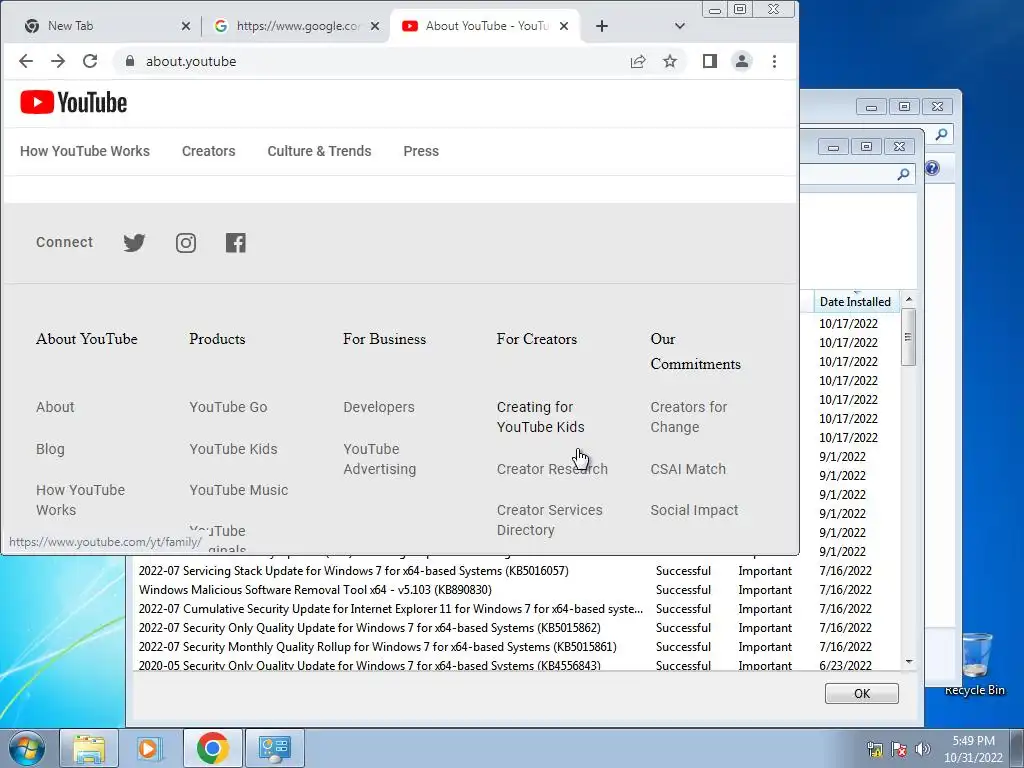This screenshot has height=768, width=1024.
Task: Open Creating for YouTube Kids link
Action: 541,417
